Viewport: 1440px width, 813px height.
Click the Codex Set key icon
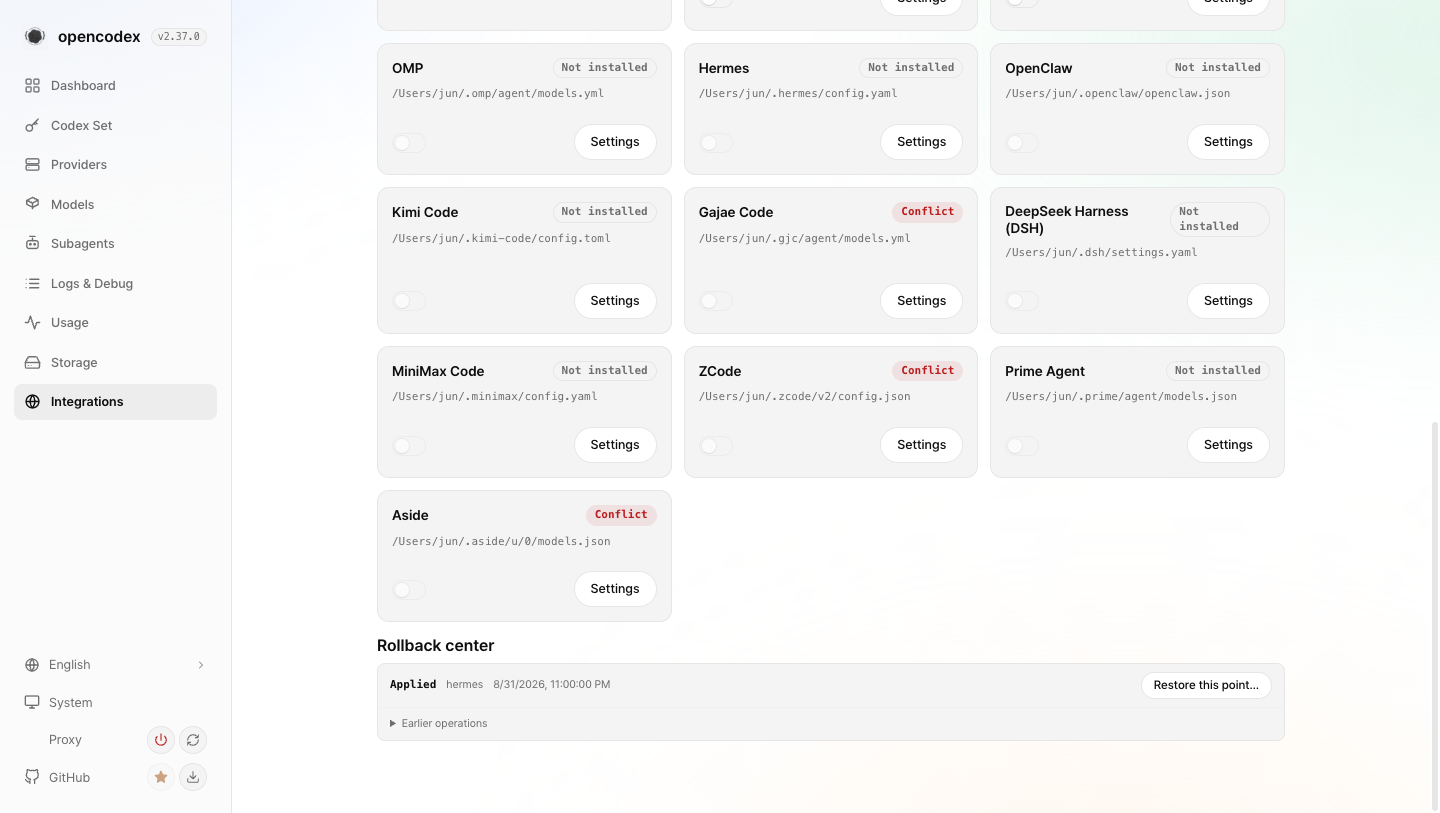[x=32, y=125]
